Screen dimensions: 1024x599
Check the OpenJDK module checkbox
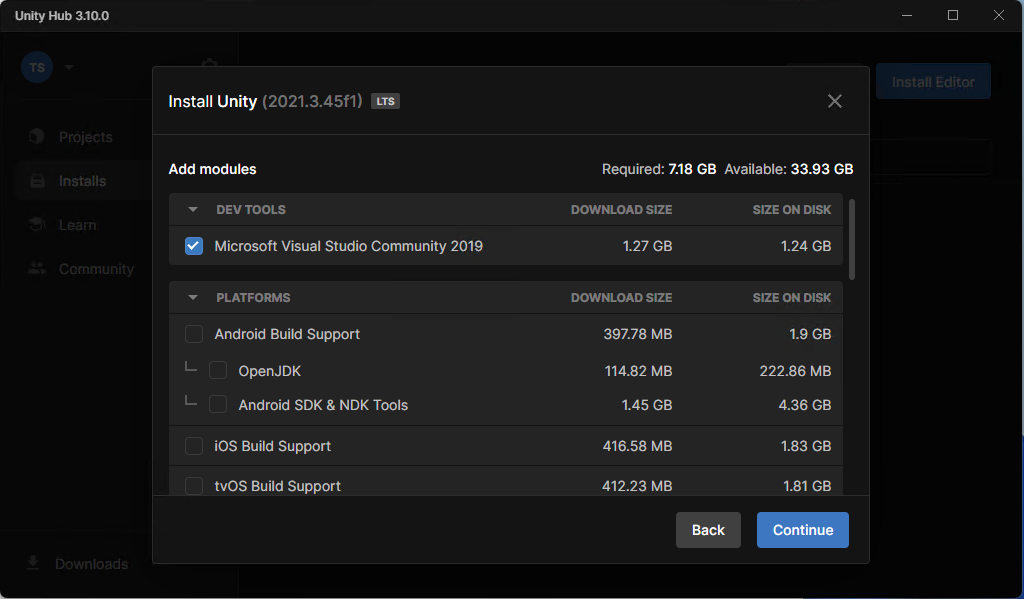(x=218, y=371)
